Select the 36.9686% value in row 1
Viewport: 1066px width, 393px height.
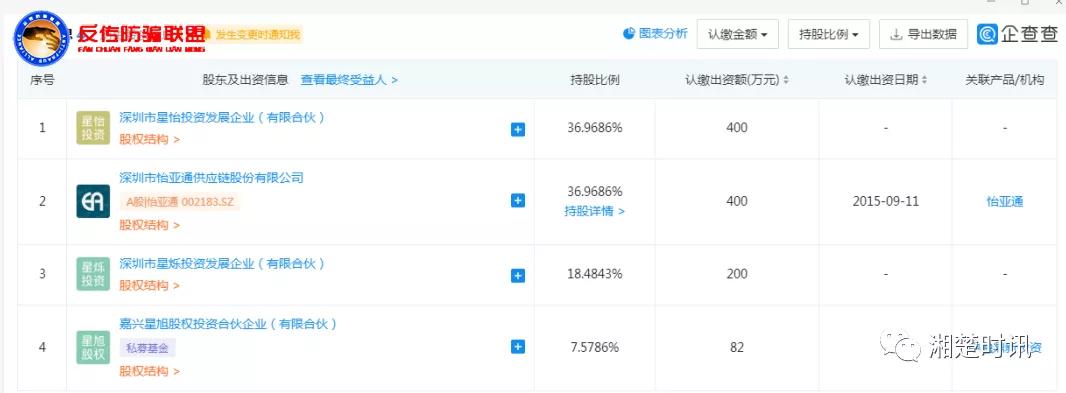coord(595,128)
